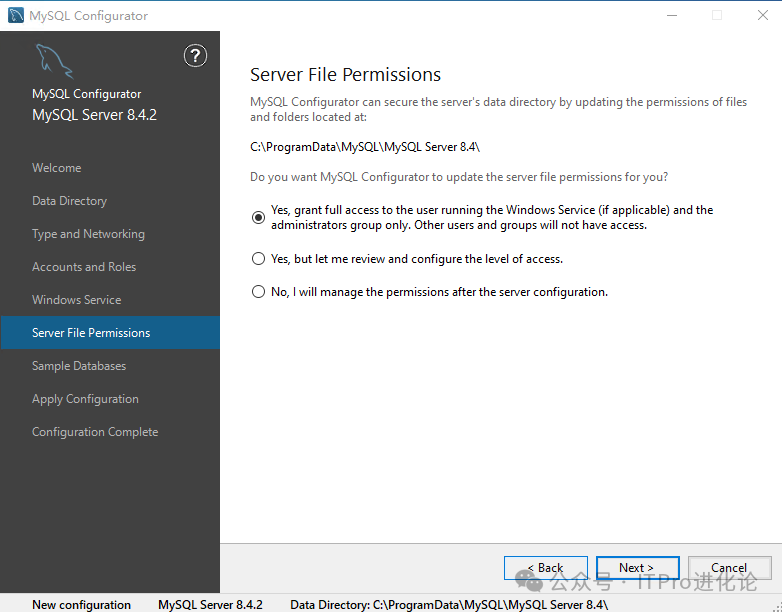Click Next to continue configuration
The width and height of the screenshot is (782, 612).
click(x=637, y=568)
